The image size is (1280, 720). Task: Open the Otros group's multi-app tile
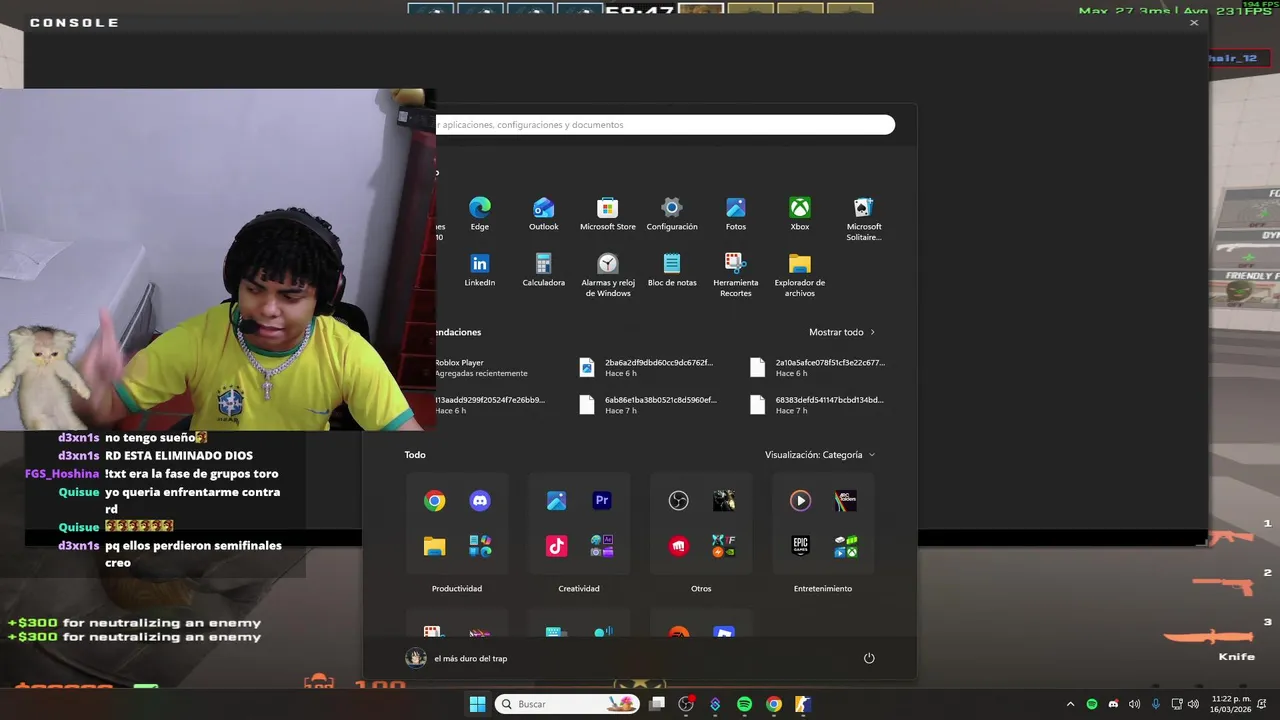click(724, 546)
